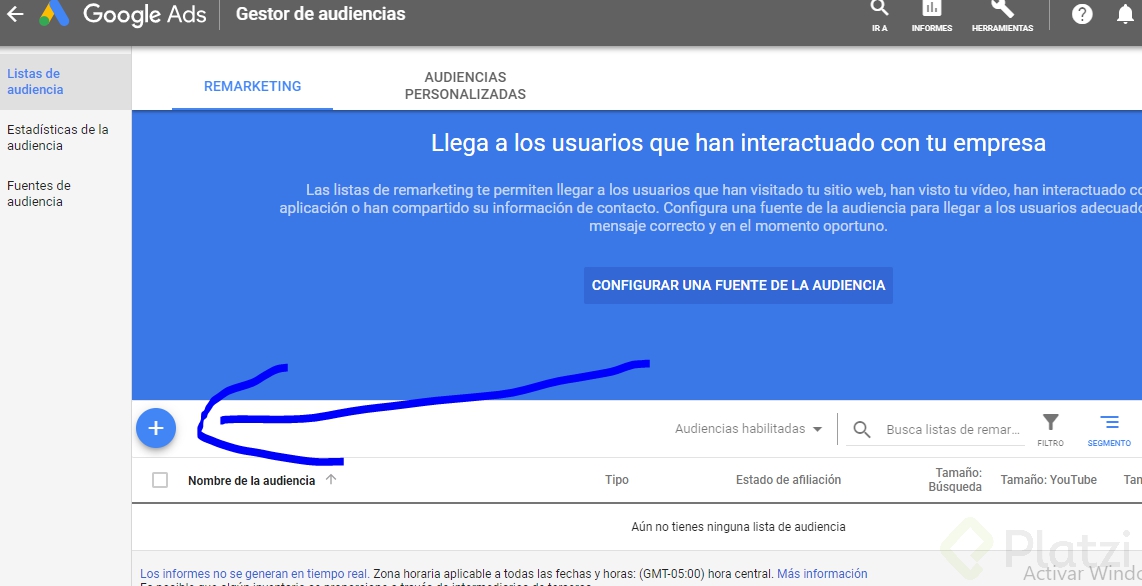Click the Gestor de audiencias title
1142x586 pixels.
click(x=320, y=14)
